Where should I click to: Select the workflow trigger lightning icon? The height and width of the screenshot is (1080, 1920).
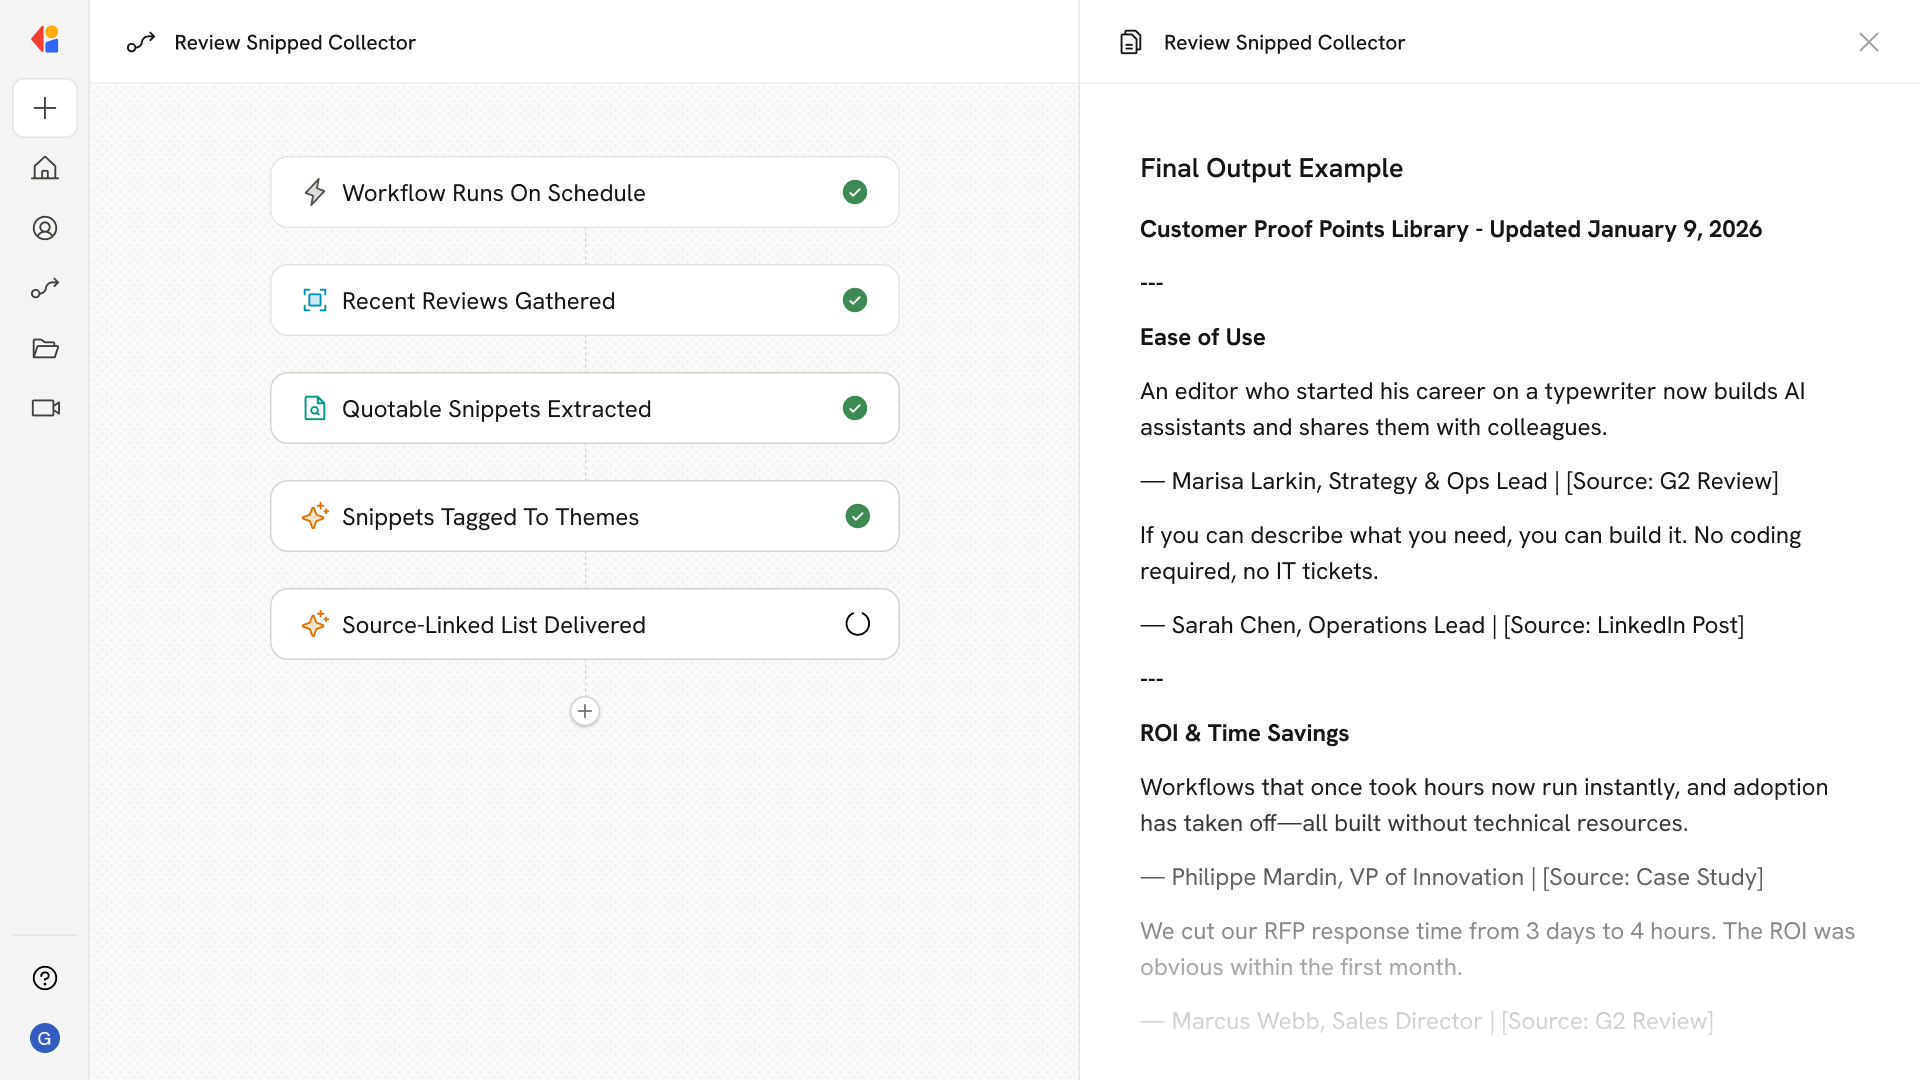tap(315, 192)
